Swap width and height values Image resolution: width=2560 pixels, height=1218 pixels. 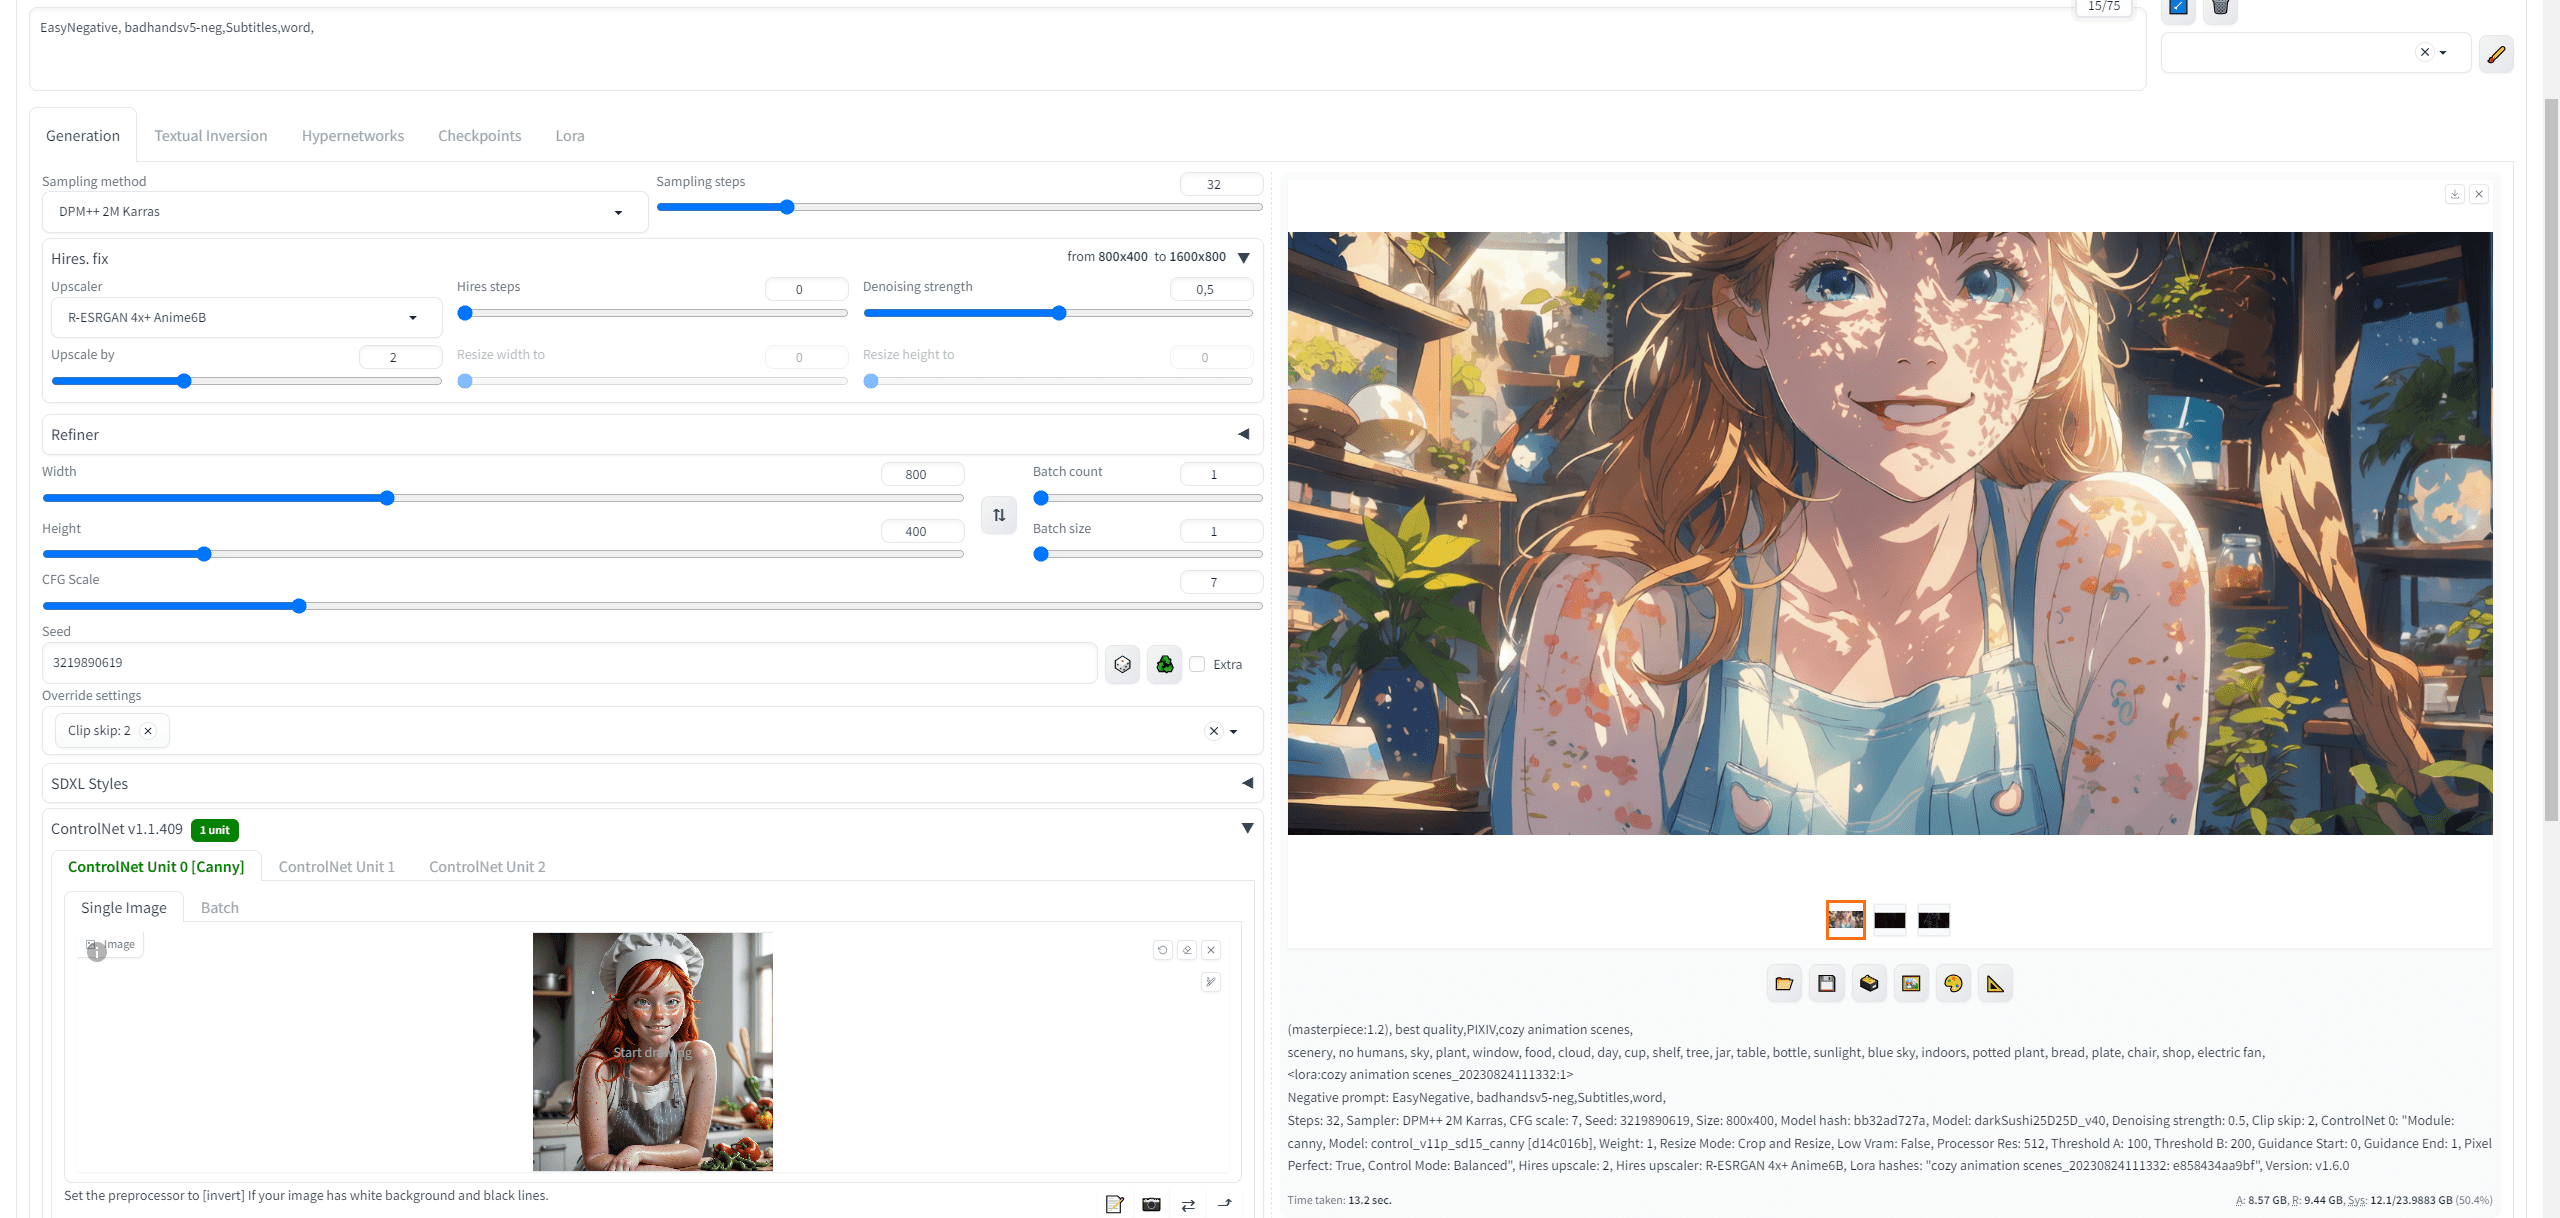click(x=999, y=515)
